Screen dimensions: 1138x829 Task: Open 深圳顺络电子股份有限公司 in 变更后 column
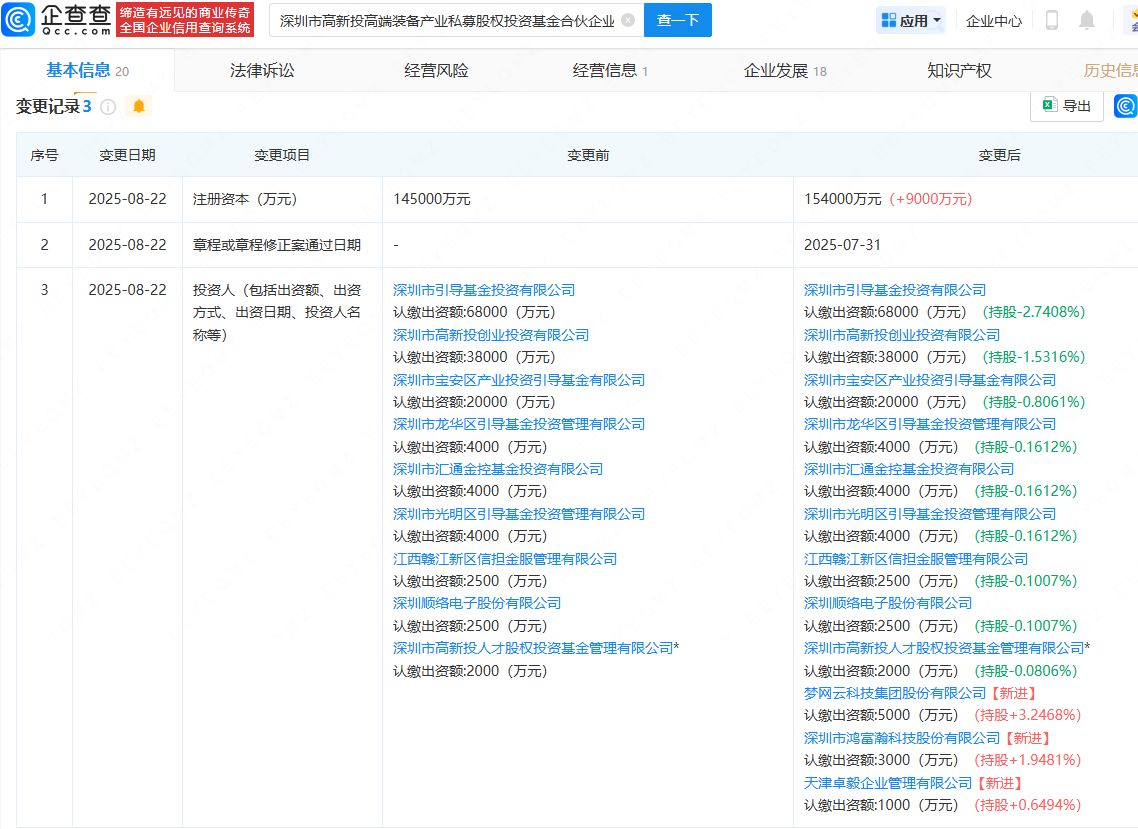(x=888, y=603)
